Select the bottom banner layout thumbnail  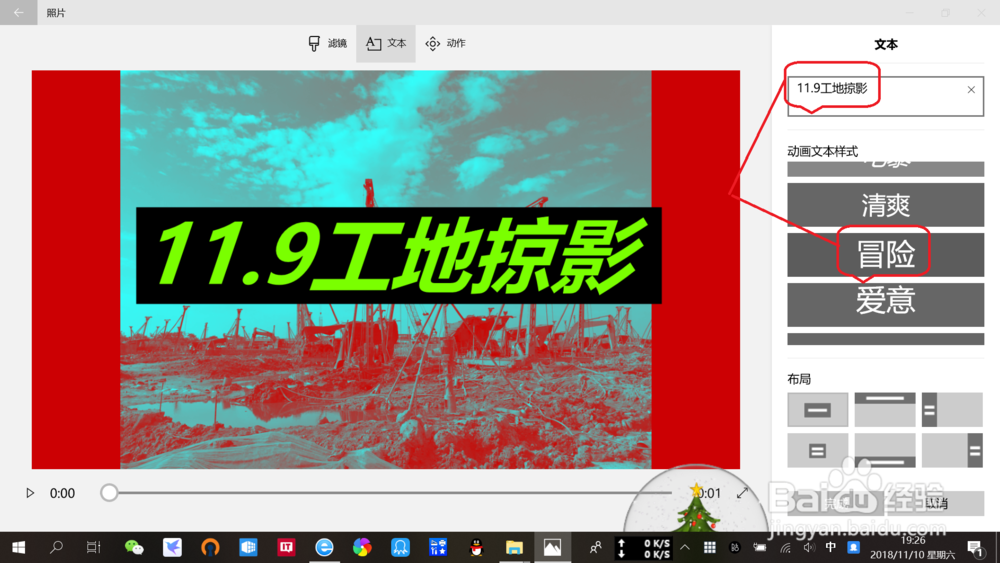[x=885, y=450]
